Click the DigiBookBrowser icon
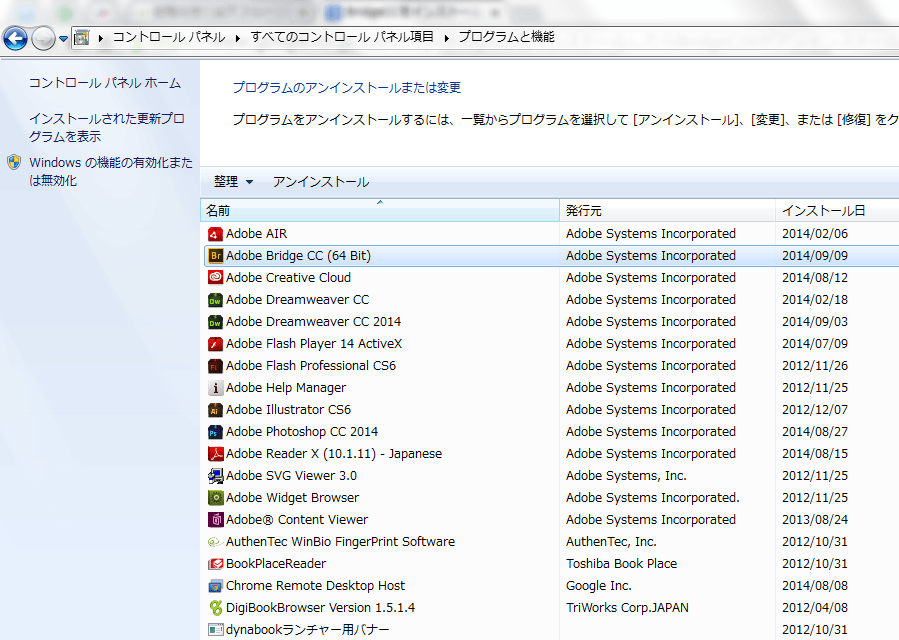Viewport: 899px width, 640px height. pos(215,607)
